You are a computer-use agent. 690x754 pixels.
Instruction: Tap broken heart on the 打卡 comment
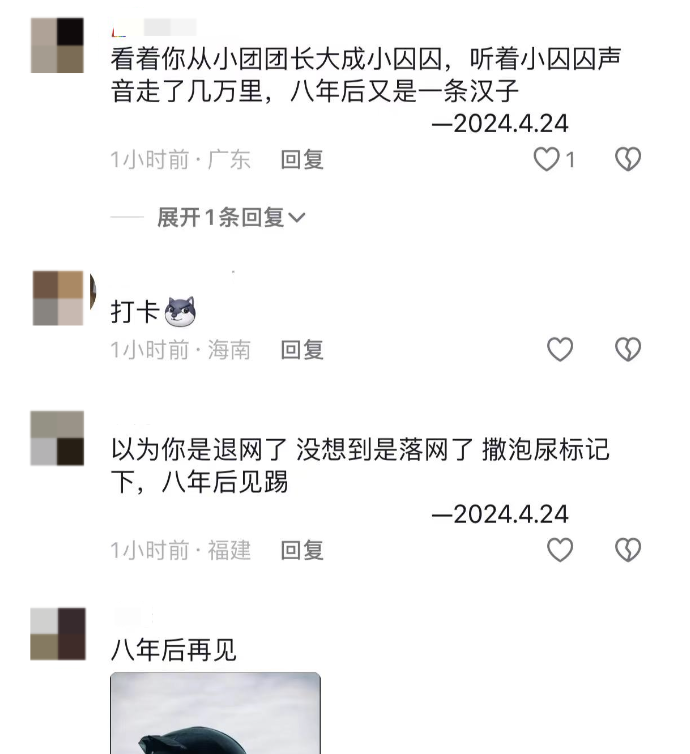628,349
